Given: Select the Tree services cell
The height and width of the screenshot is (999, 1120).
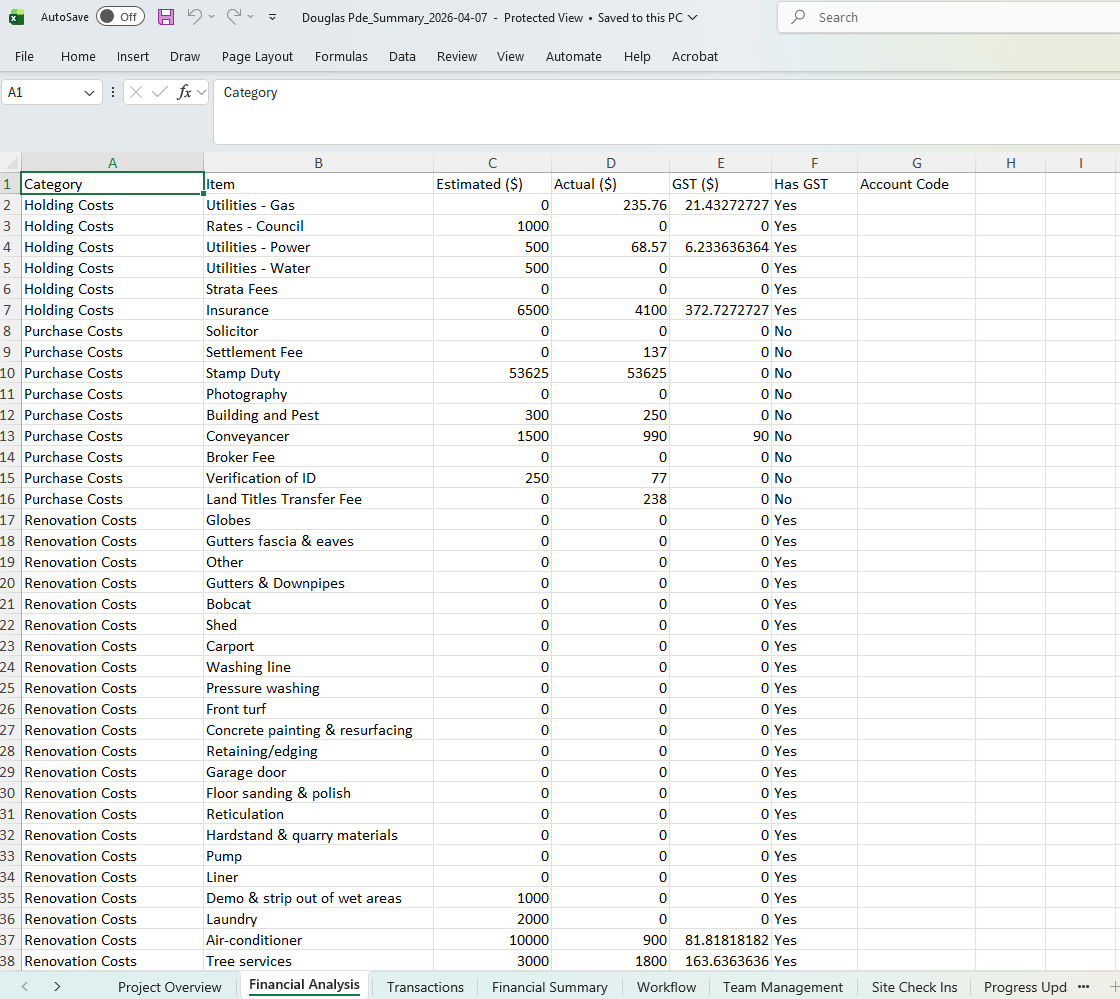Looking at the screenshot, I should click(x=319, y=961).
